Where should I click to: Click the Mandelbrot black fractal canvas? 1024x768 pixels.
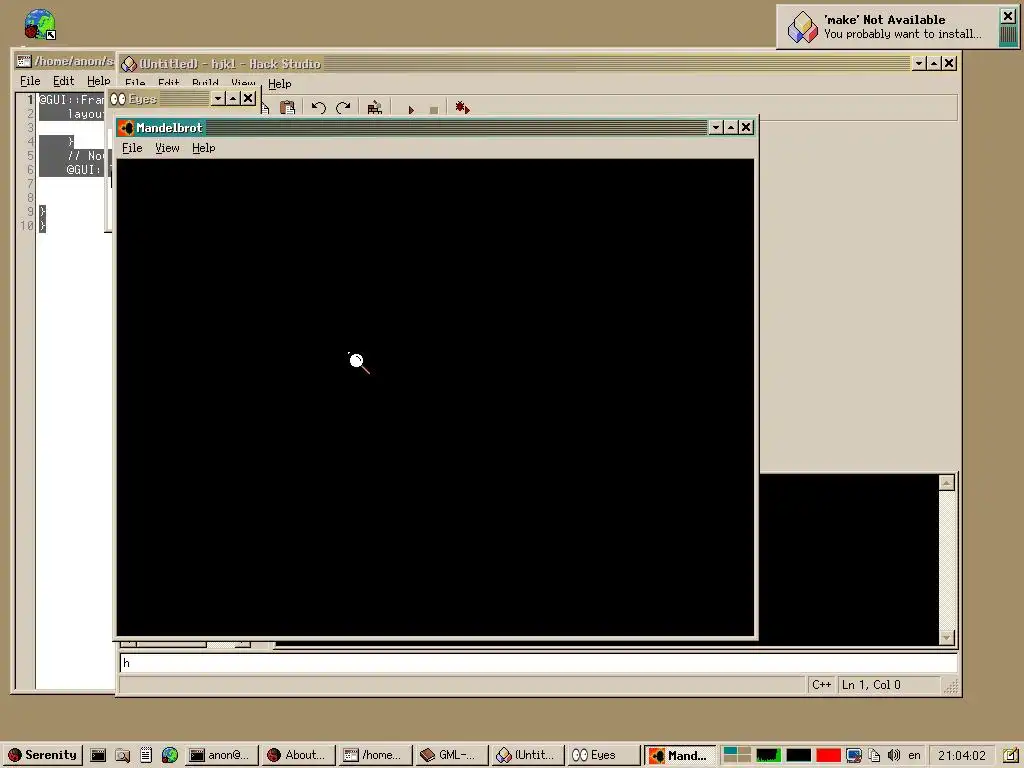point(436,397)
